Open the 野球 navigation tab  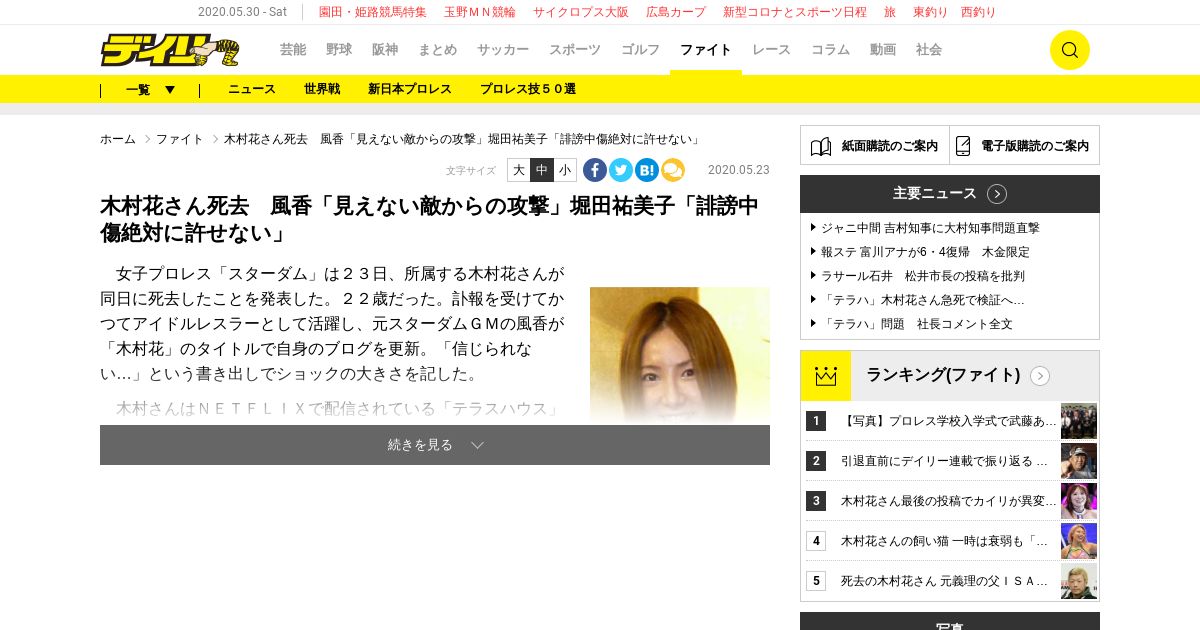pos(339,50)
